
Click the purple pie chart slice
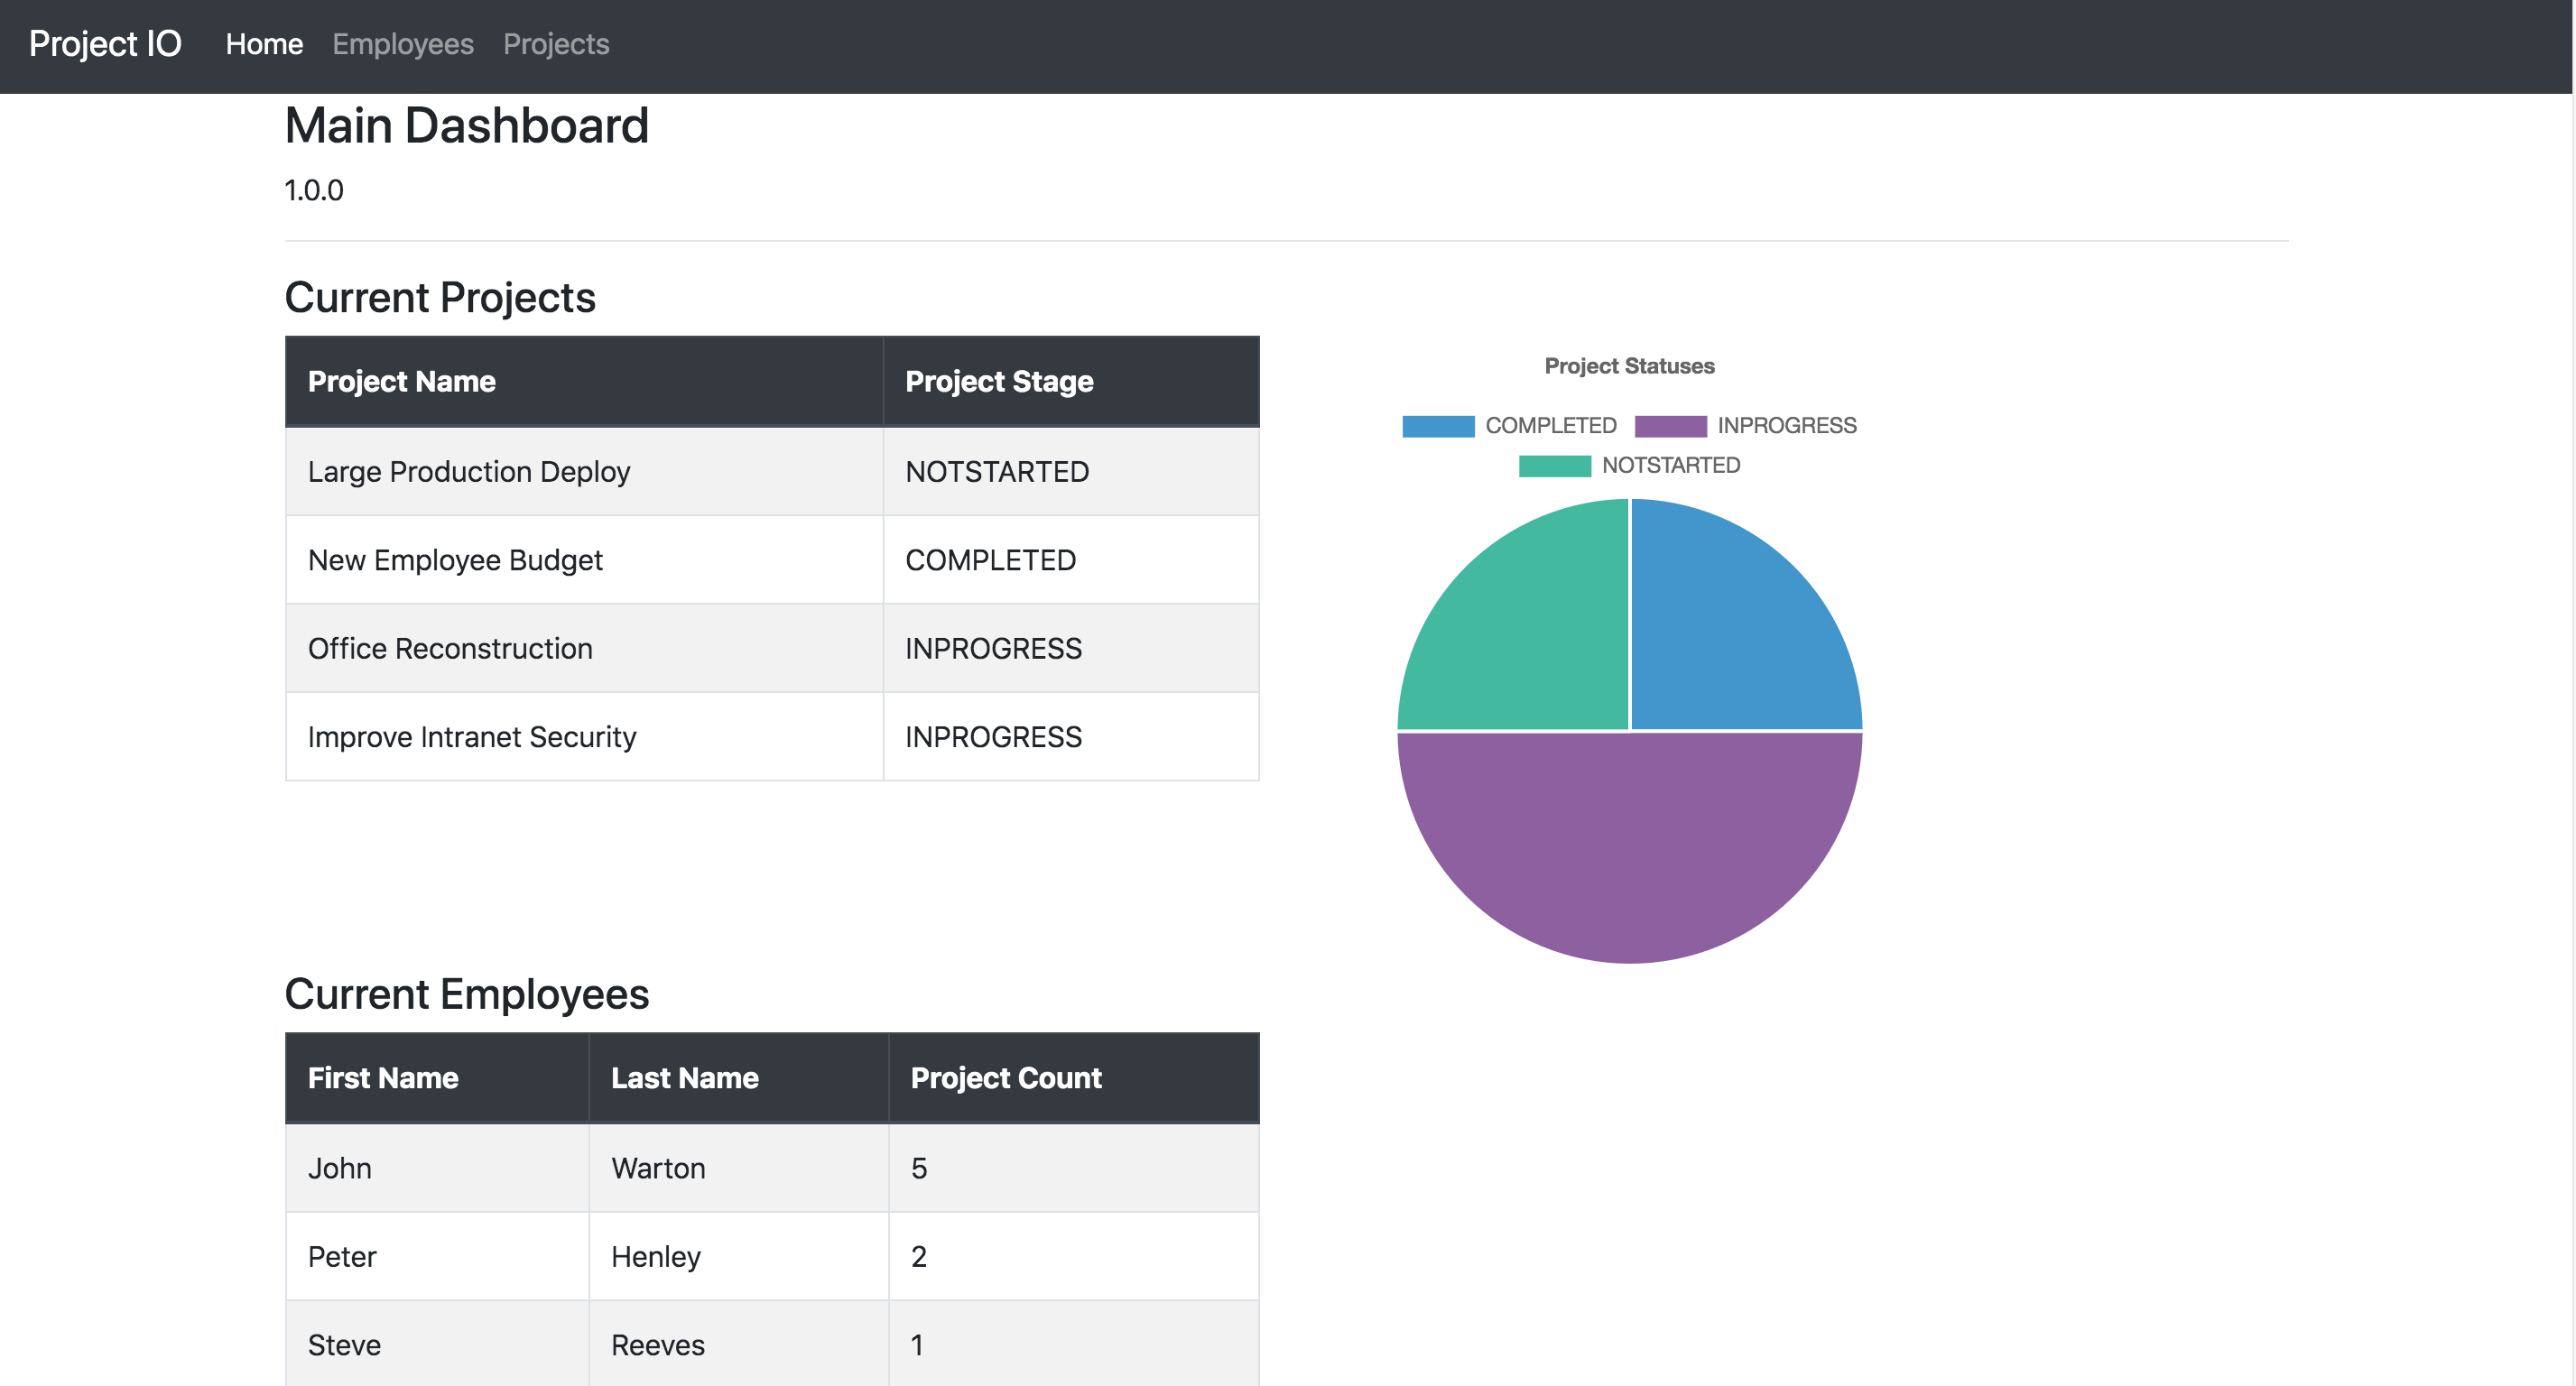click(x=1630, y=850)
